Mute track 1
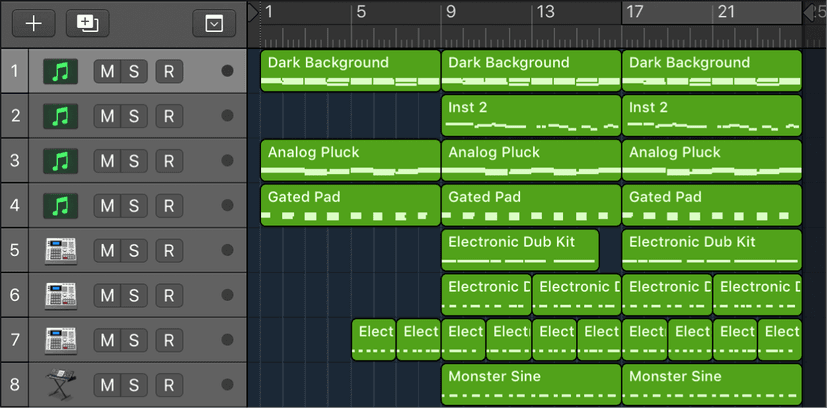Viewport: 828px width, 408px height. point(107,71)
